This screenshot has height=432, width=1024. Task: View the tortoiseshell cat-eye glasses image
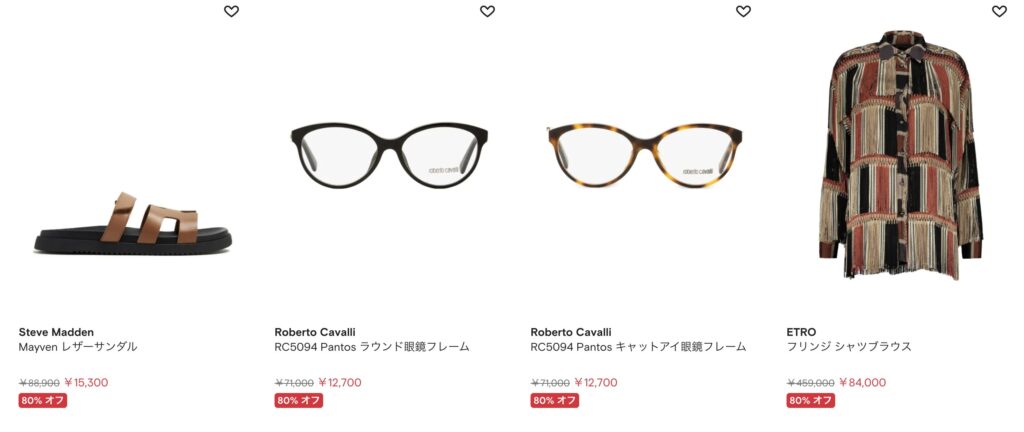(645, 155)
